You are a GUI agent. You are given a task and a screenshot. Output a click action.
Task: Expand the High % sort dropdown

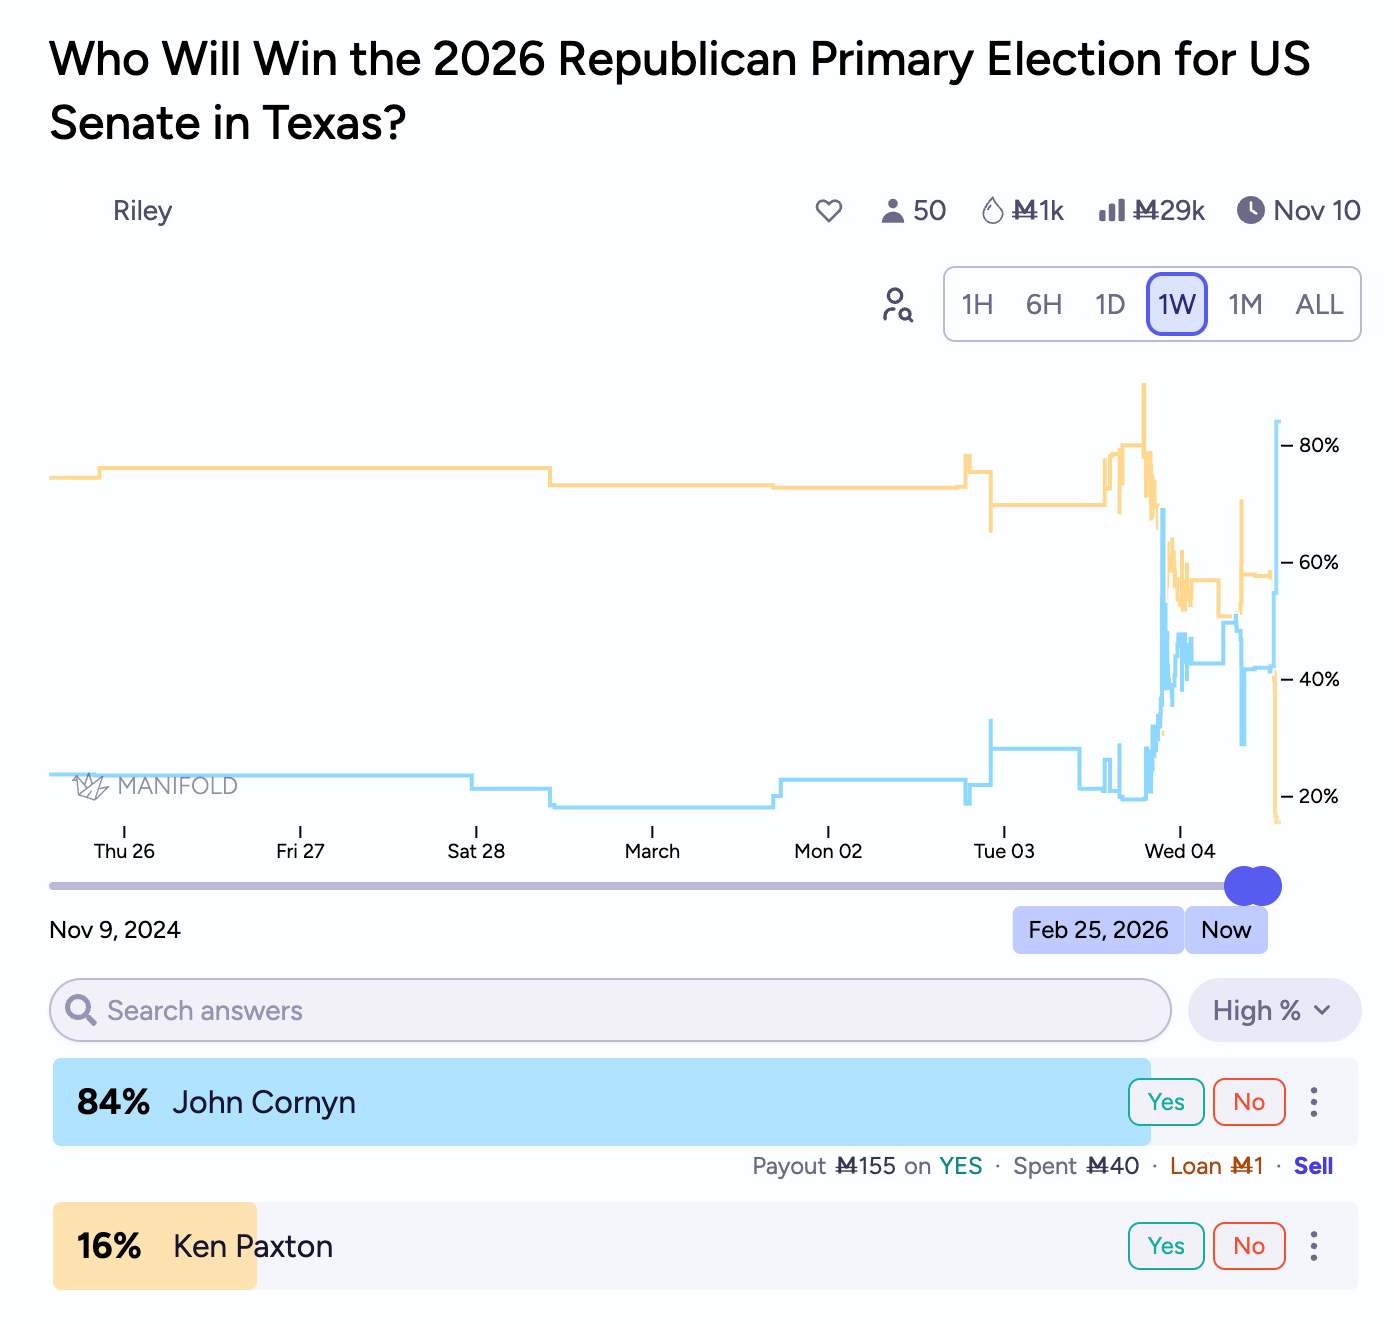1273,1010
